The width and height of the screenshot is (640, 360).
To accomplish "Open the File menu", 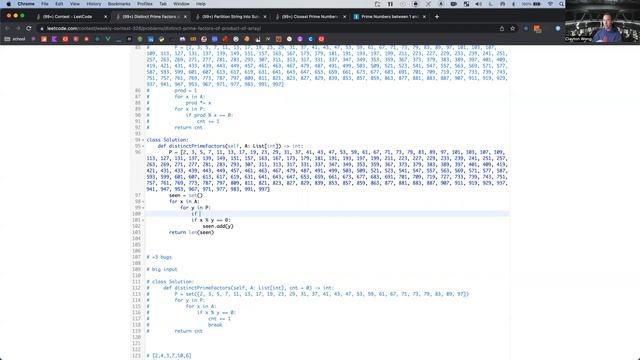I will (x=45, y=4).
